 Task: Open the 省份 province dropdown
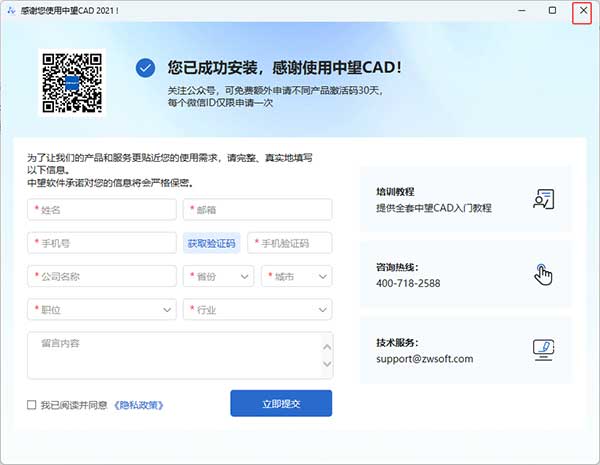click(x=218, y=276)
